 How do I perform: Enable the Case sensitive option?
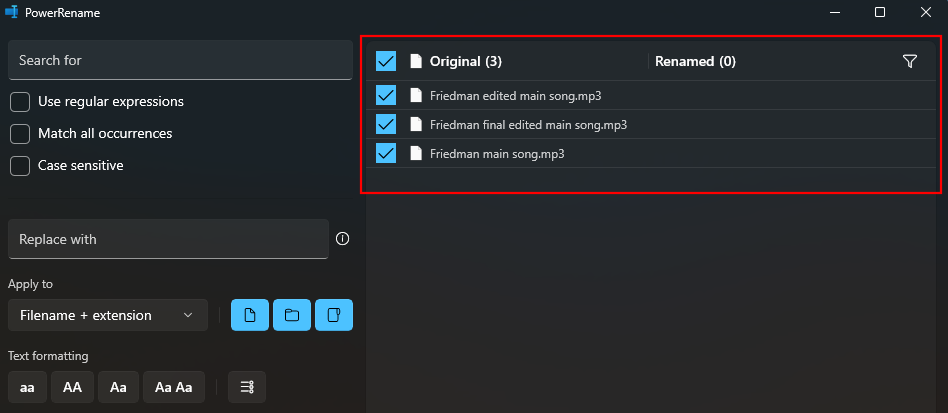coord(20,166)
